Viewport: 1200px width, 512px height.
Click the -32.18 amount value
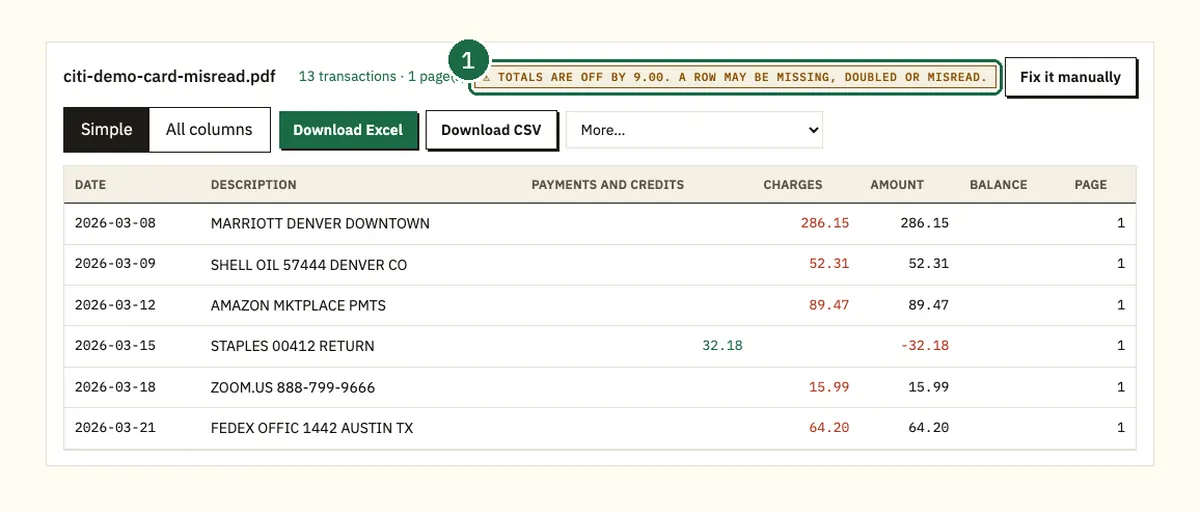click(x=925, y=346)
